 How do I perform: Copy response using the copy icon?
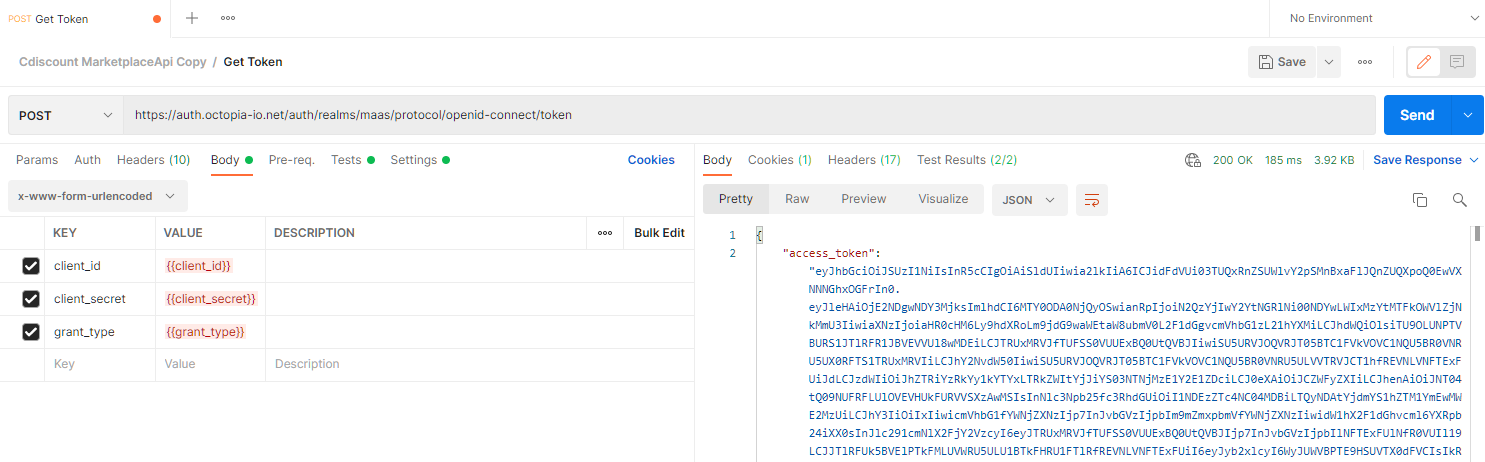click(x=1419, y=200)
